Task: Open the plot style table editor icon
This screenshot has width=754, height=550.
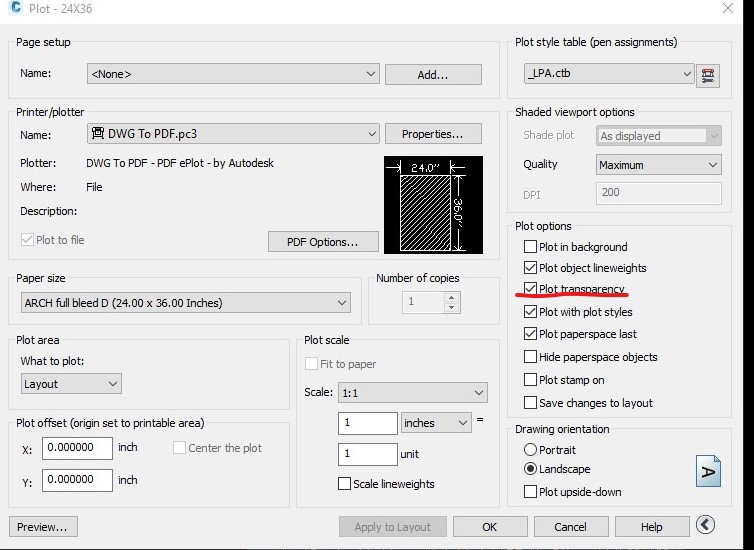Action: click(708, 75)
